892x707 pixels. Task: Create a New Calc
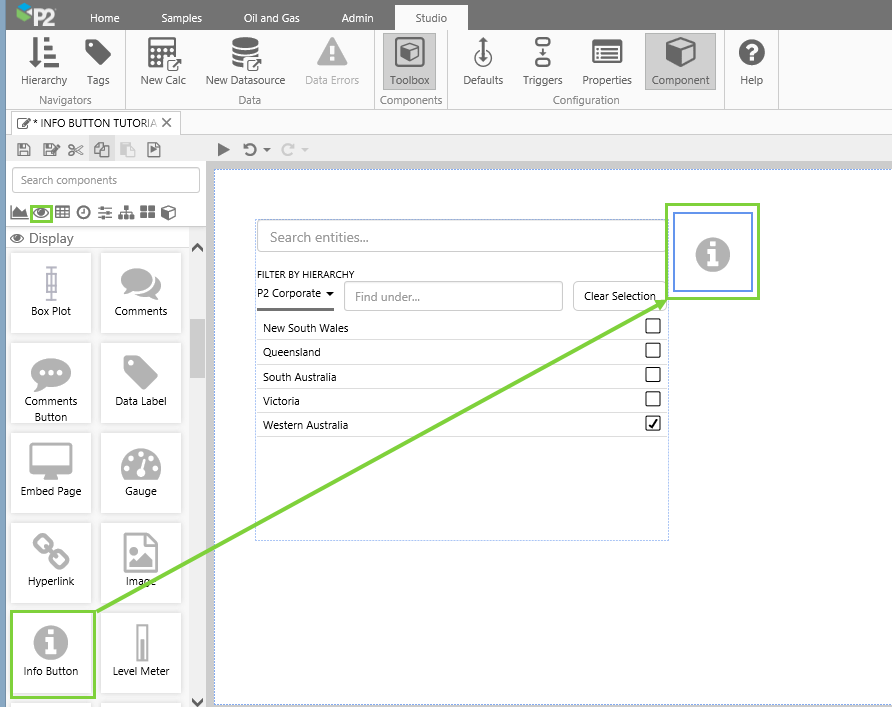tap(163, 61)
